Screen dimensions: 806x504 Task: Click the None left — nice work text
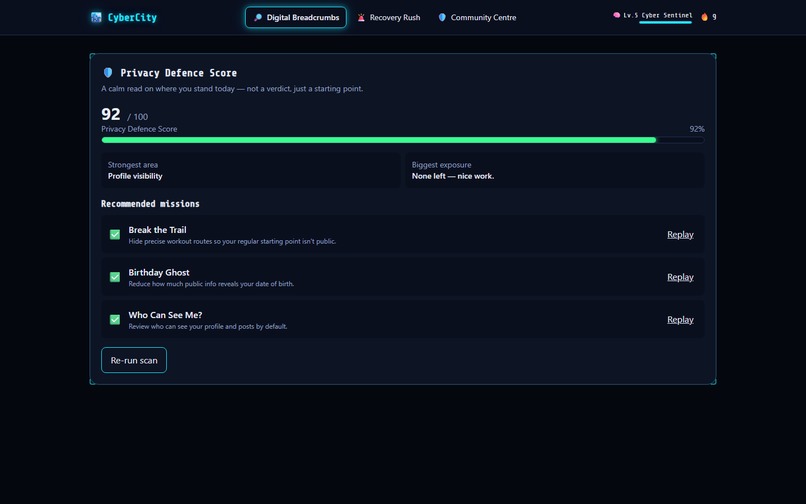click(x=453, y=176)
